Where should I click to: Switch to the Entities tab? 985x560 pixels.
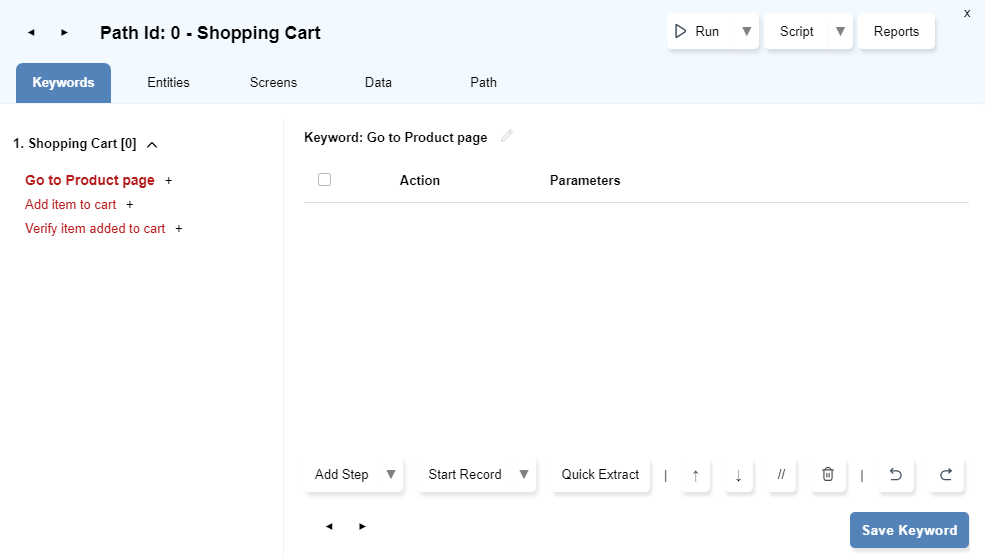[x=168, y=83]
